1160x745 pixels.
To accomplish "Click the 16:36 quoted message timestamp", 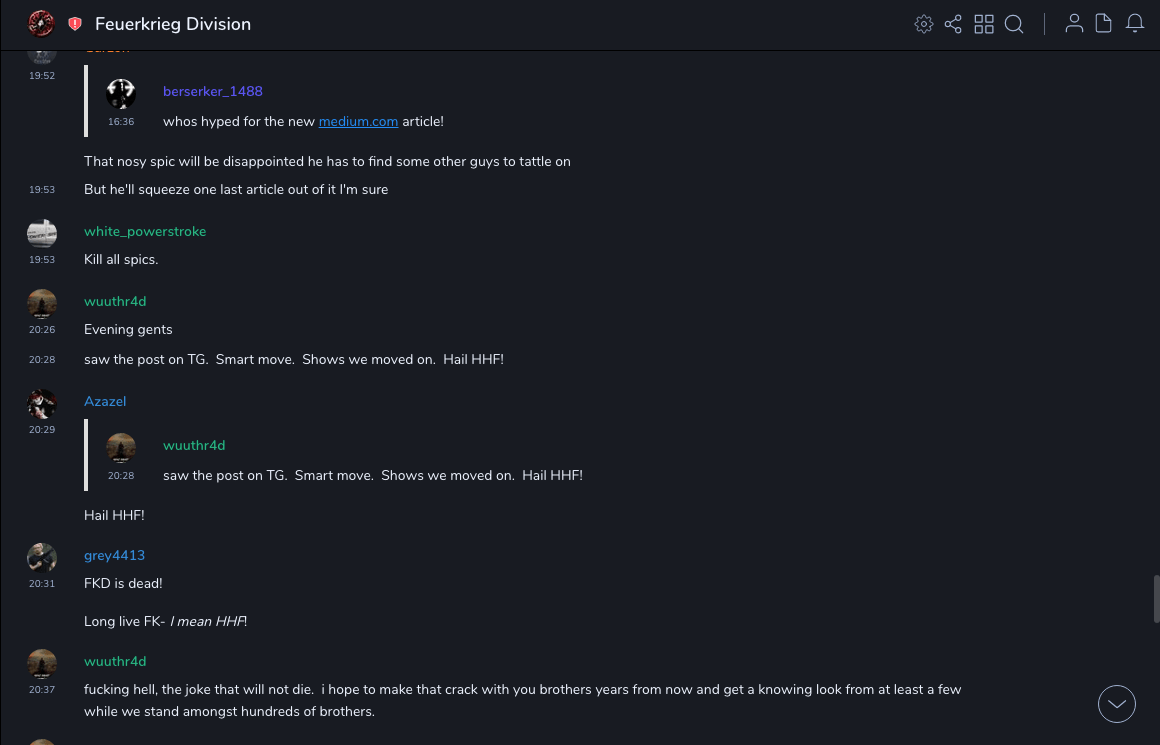I will (121, 122).
